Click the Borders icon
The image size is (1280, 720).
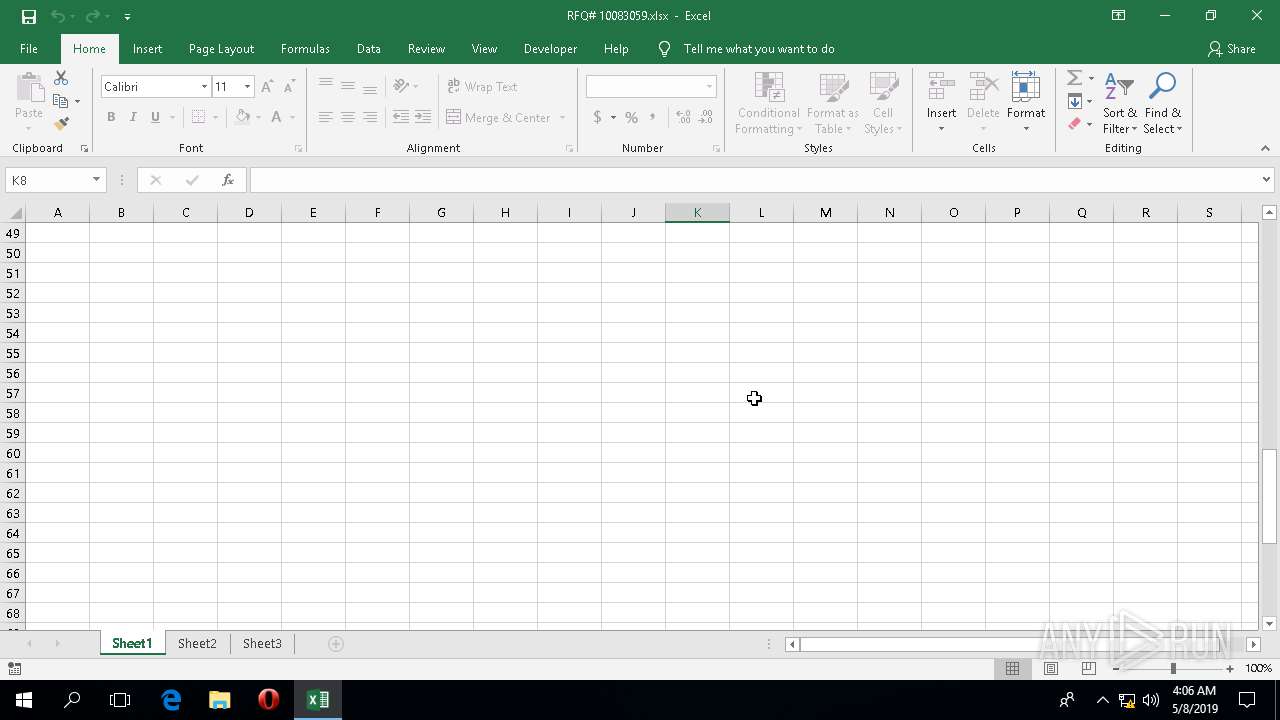[x=198, y=117]
